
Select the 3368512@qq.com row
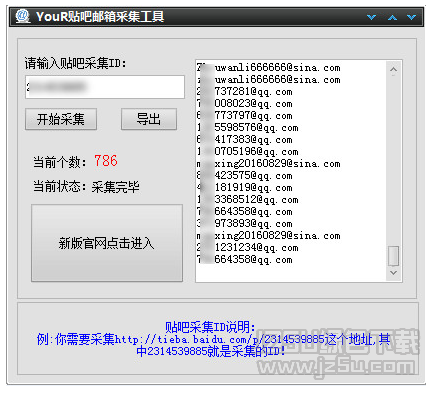pyautogui.click(x=247, y=200)
